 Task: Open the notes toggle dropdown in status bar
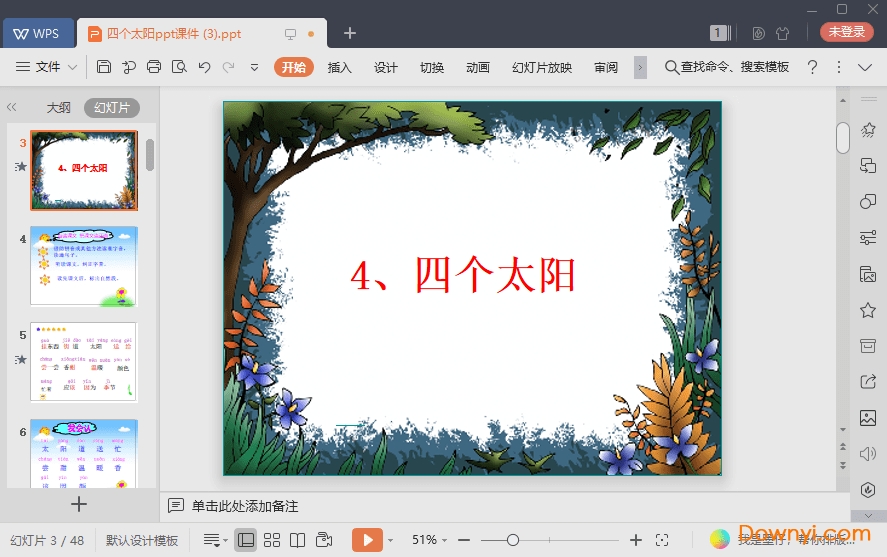216,541
